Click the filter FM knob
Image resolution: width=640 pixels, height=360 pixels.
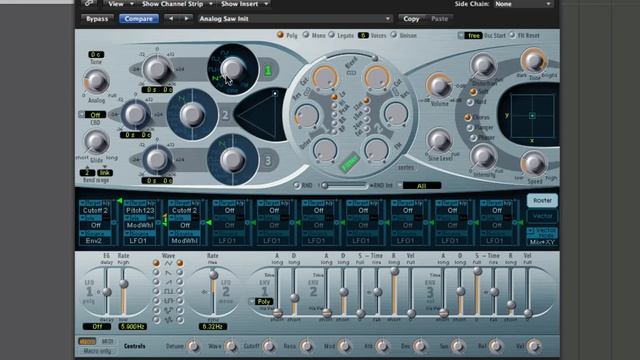point(376,149)
